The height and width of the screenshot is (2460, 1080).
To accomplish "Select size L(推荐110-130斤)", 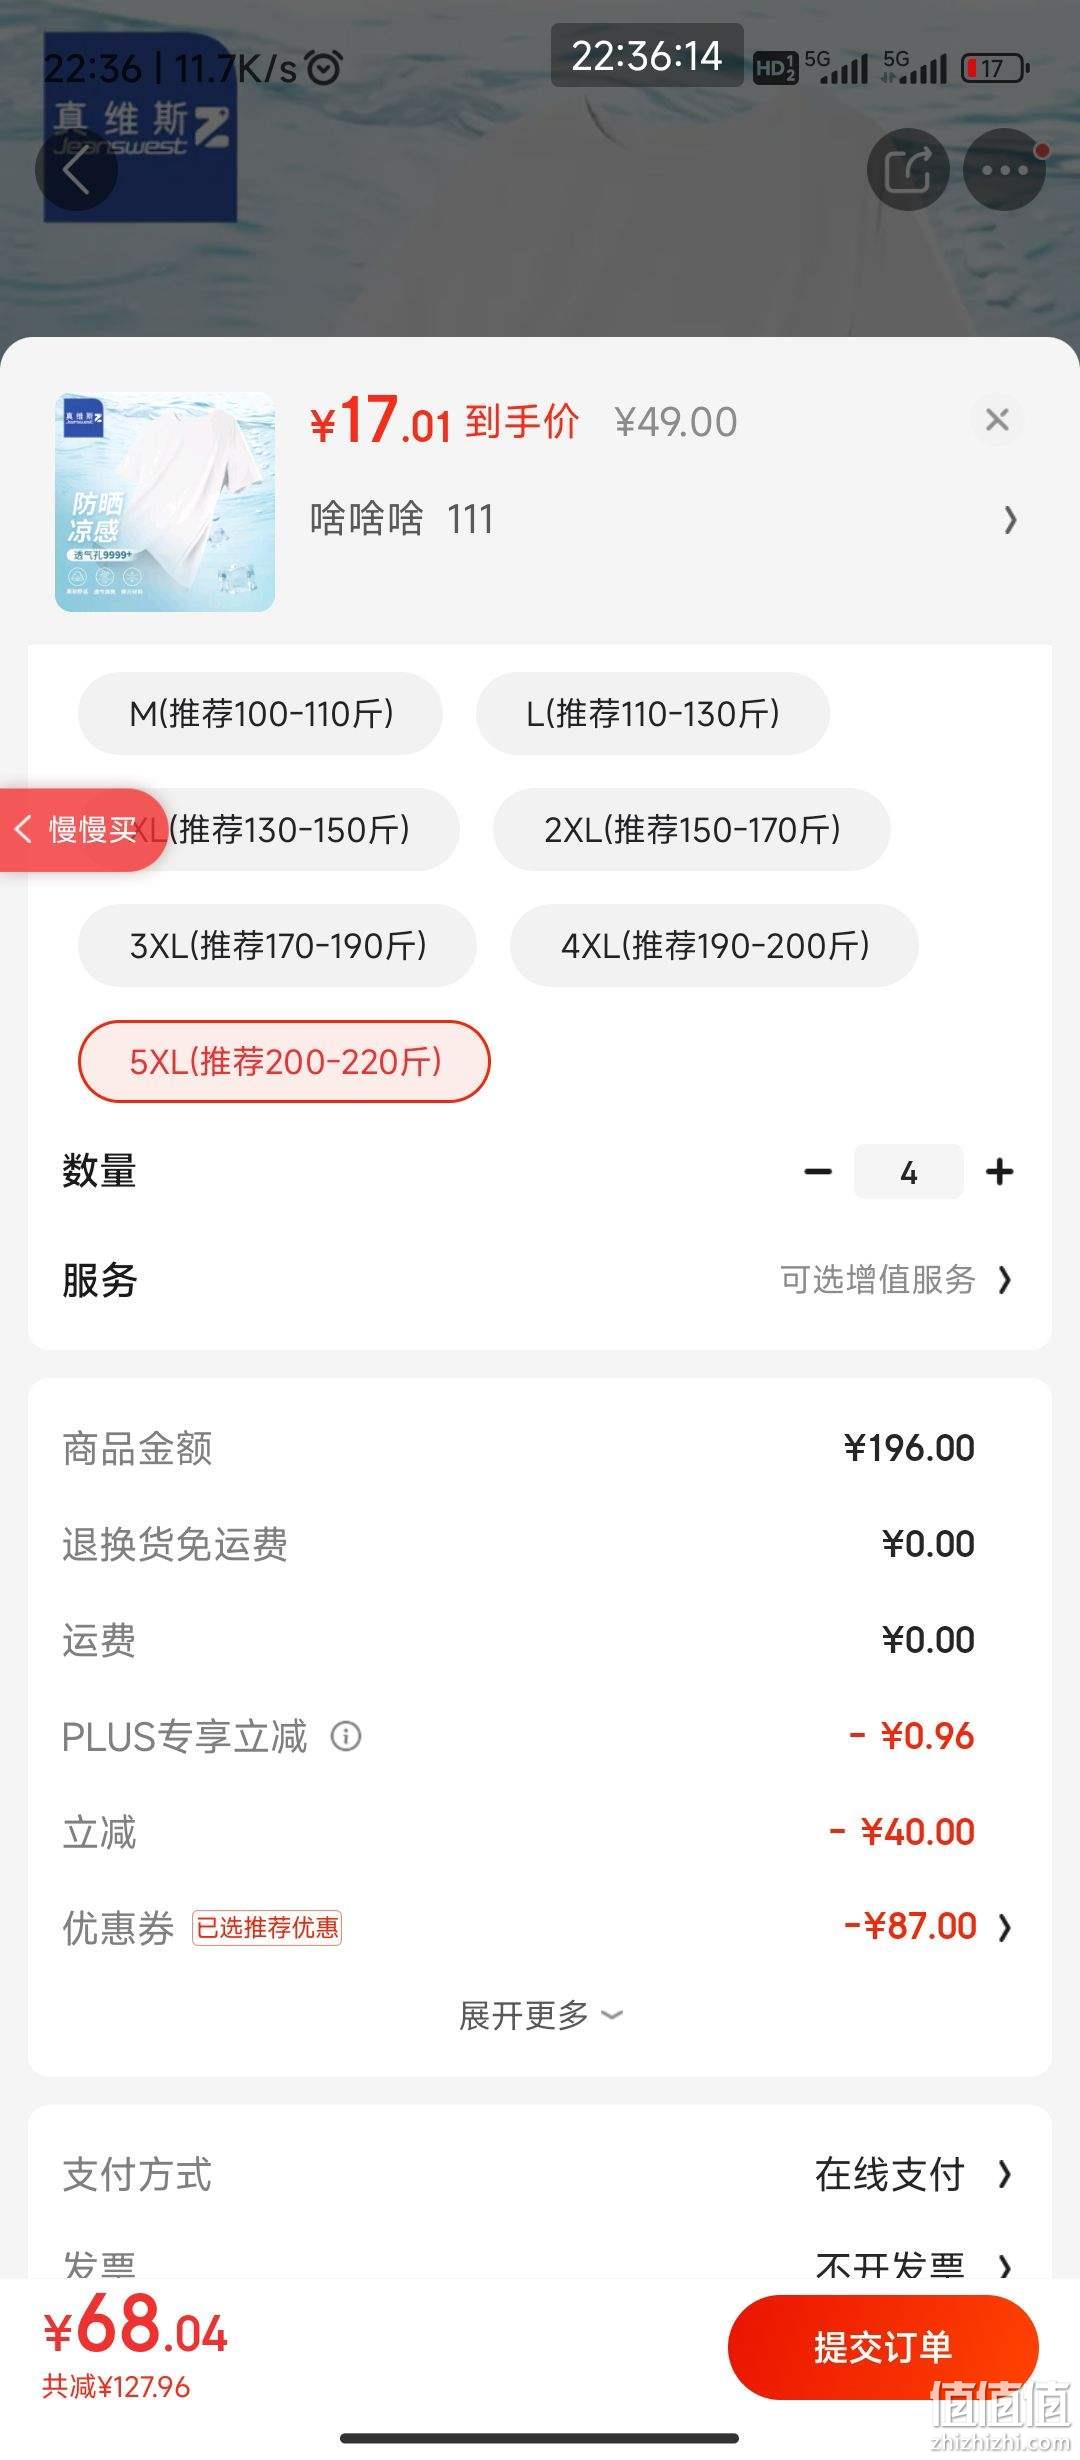I will pos(653,714).
